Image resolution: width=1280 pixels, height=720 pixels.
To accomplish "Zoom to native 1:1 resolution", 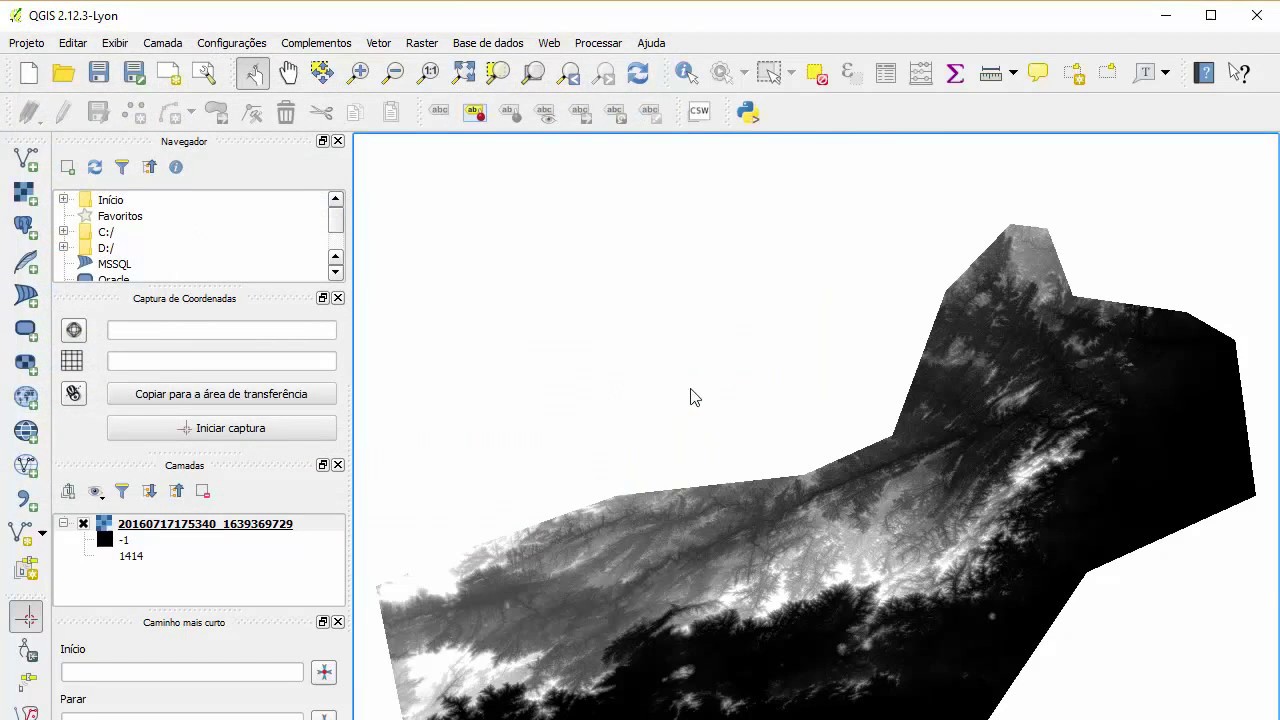I will point(428,73).
